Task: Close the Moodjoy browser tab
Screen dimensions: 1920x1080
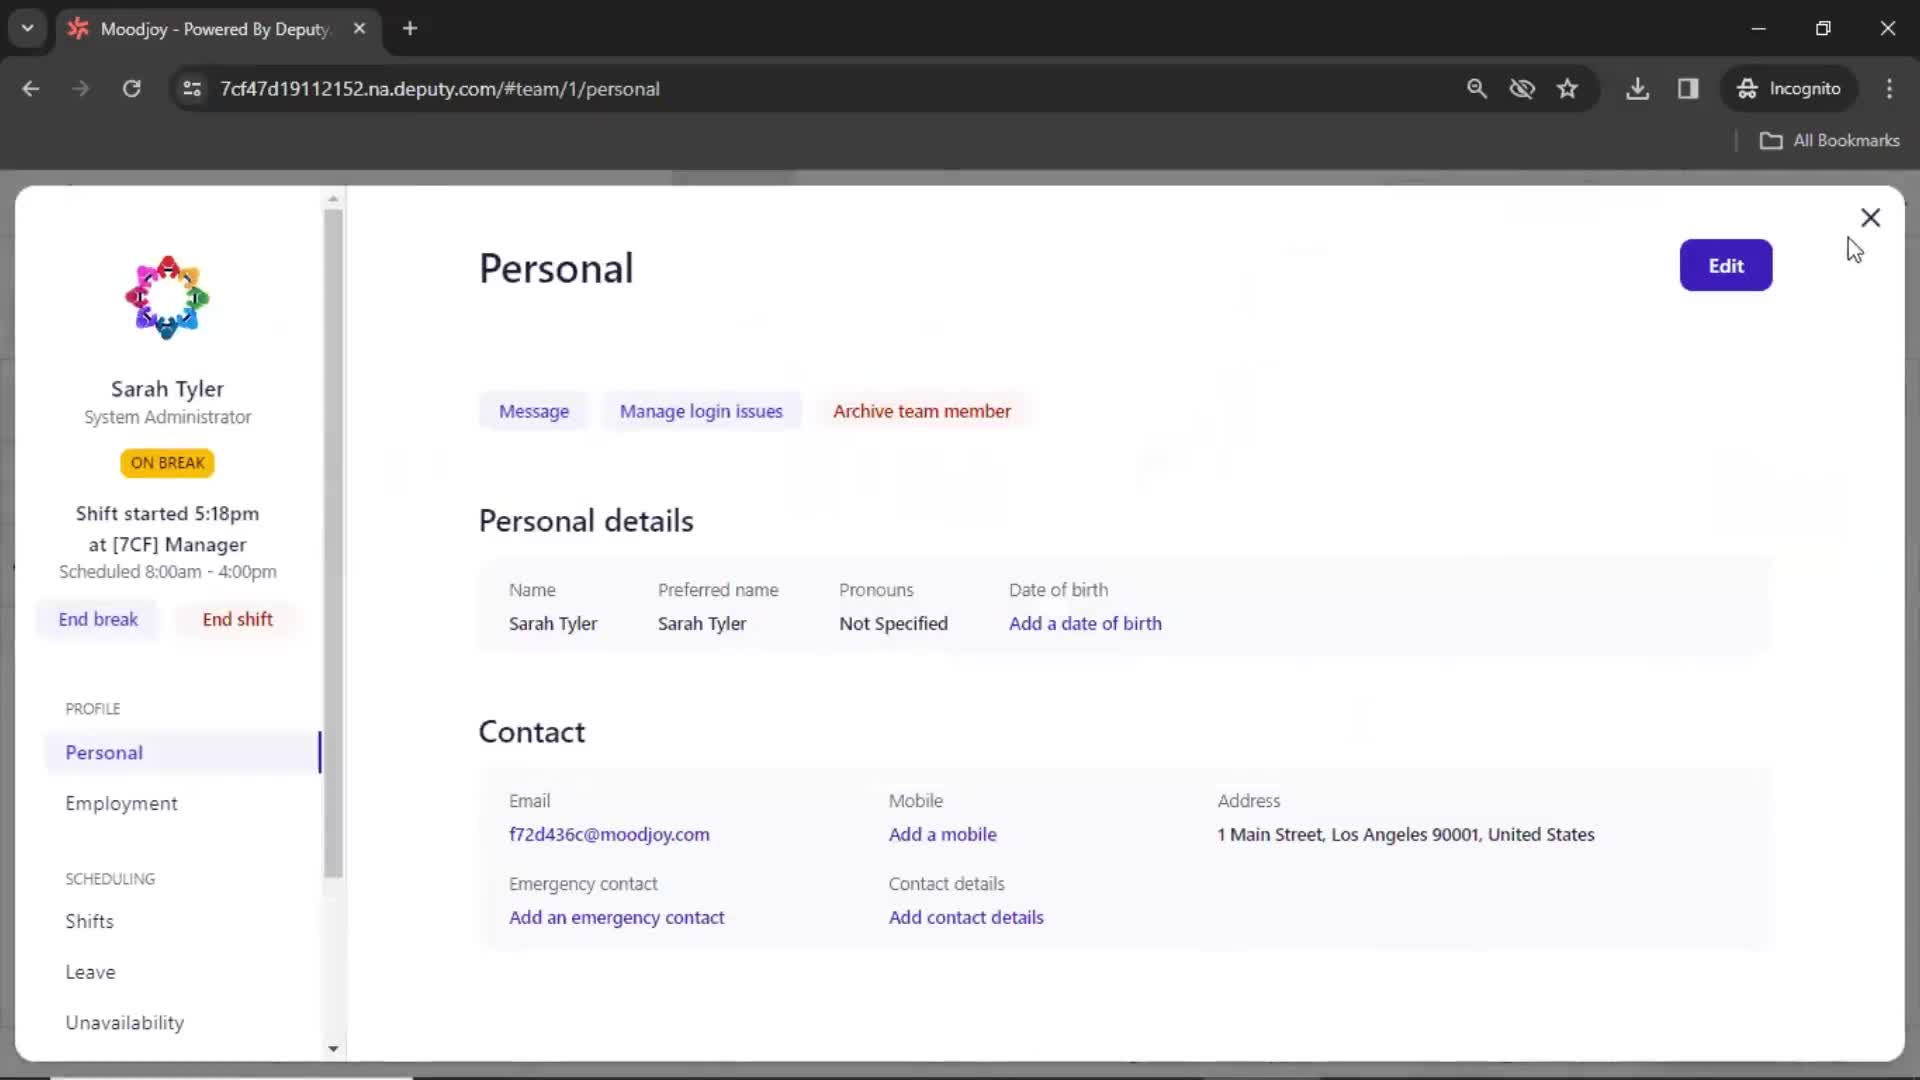Action: coord(359,29)
